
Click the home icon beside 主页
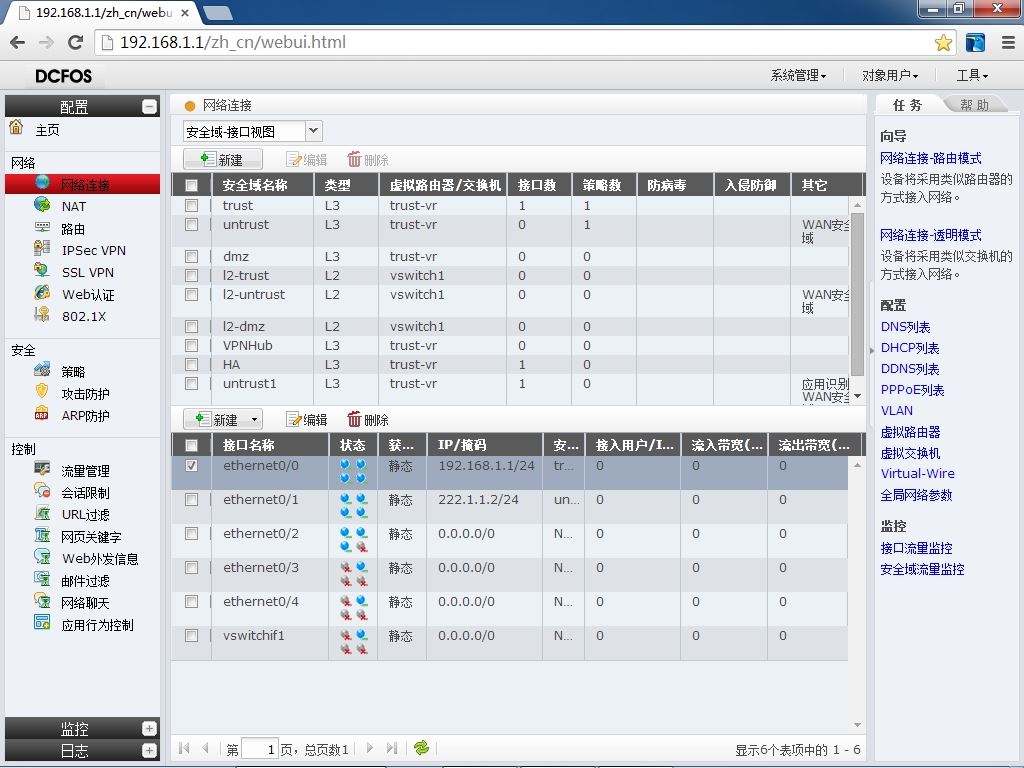pos(16,127)
